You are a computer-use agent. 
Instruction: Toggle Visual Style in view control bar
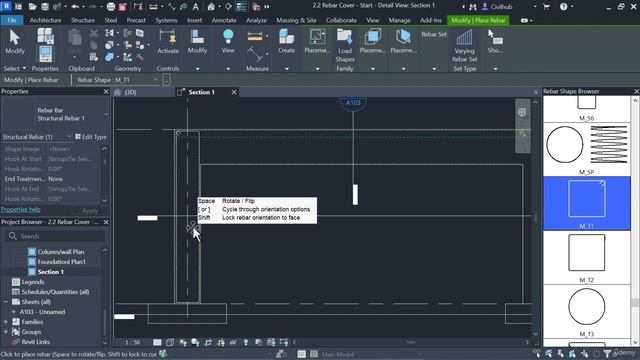170,342
